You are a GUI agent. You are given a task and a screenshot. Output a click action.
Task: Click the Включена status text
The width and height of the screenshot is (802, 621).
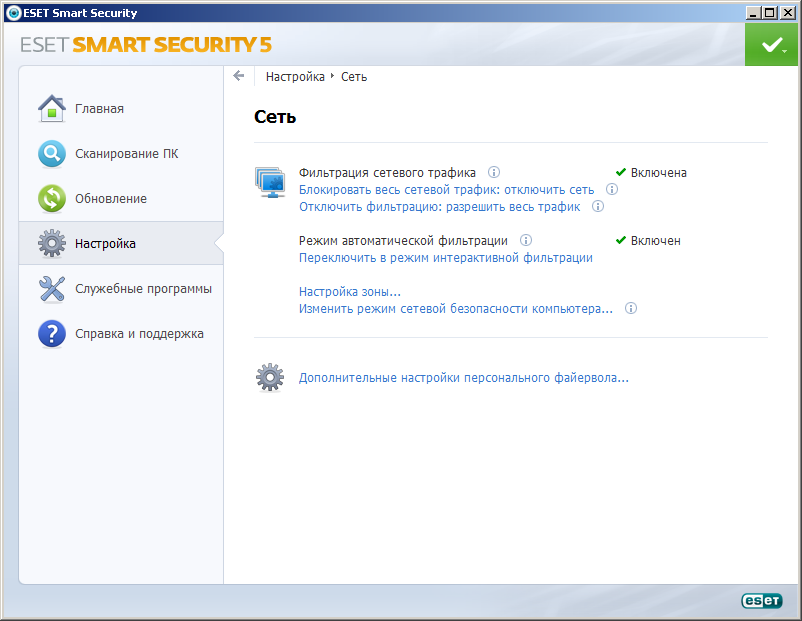[658, 172]
